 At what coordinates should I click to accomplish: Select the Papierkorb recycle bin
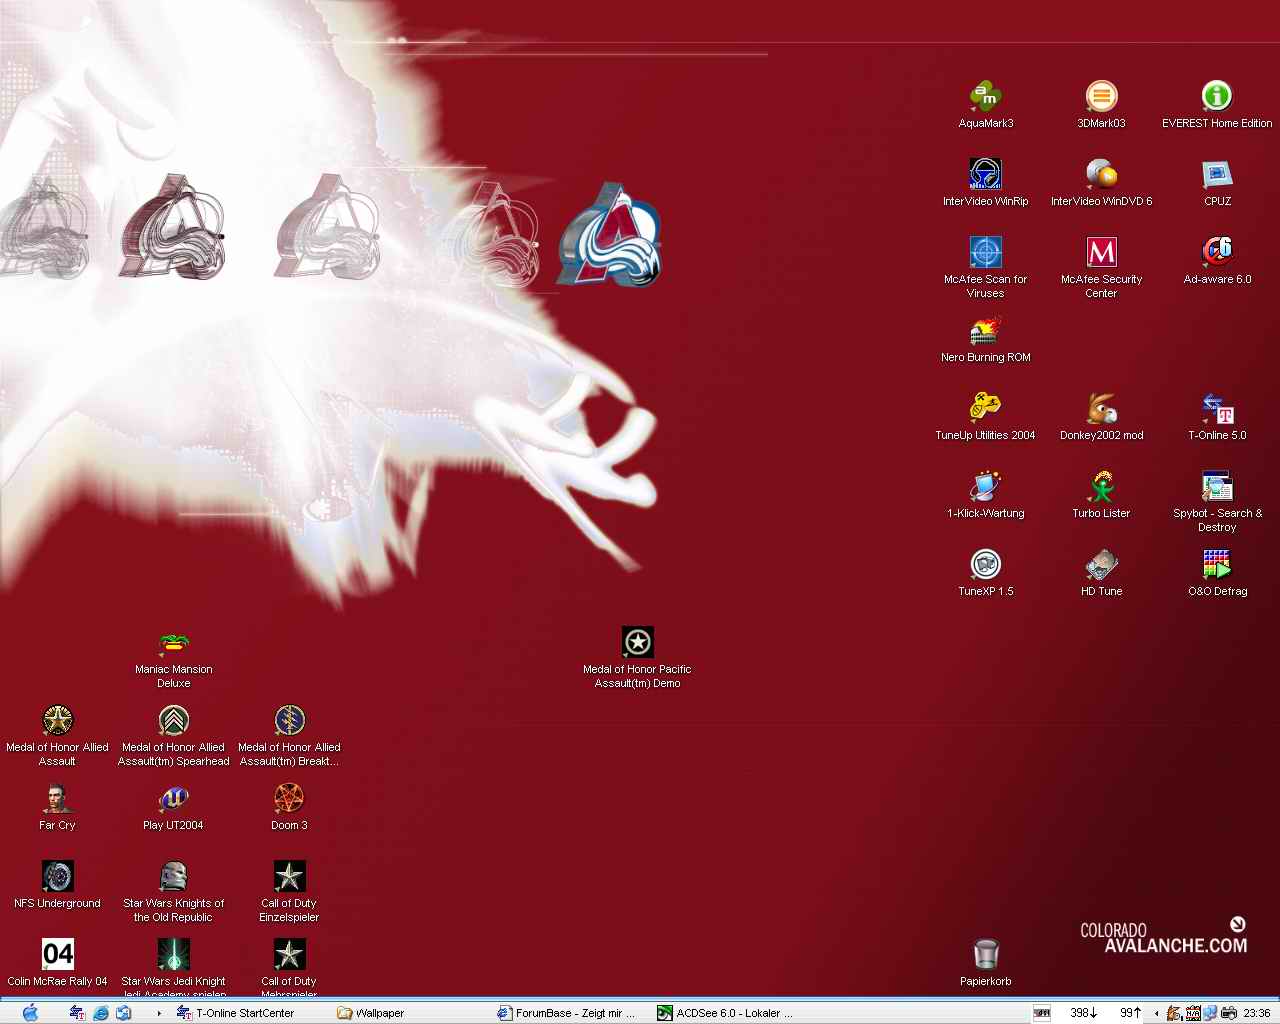pos(985,954)
